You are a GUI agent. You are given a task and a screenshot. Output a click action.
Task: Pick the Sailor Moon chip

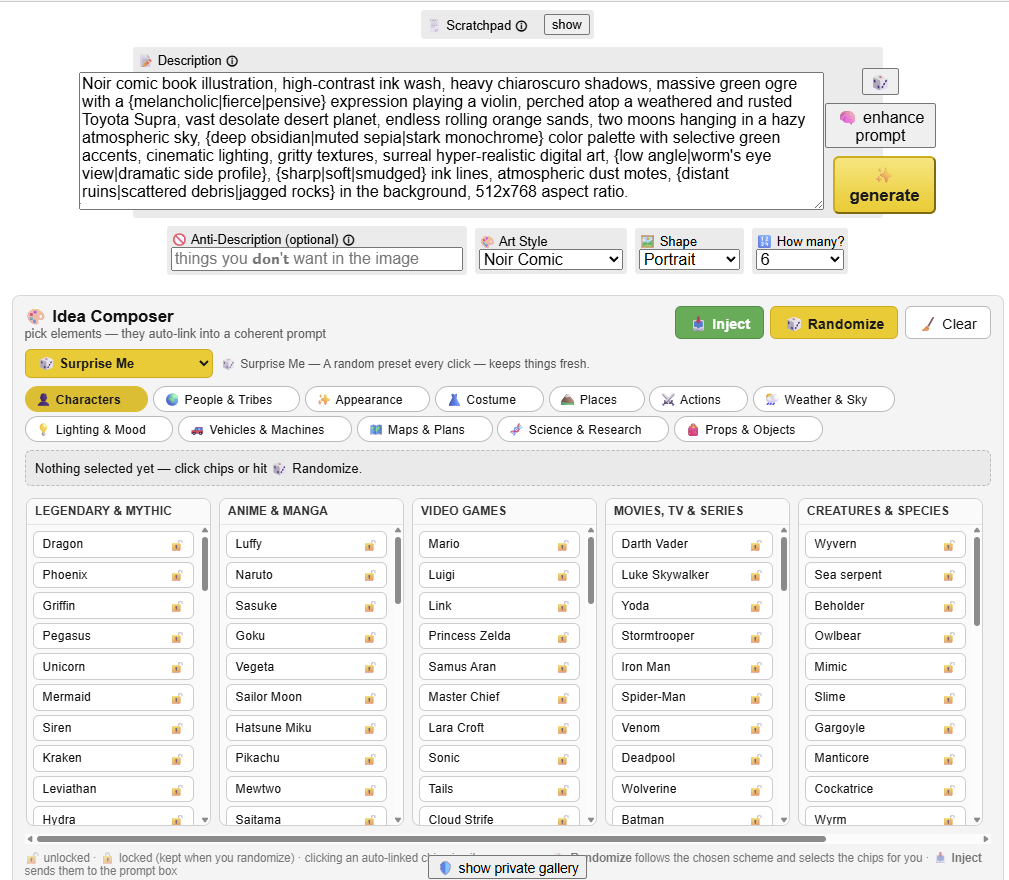pos(306,697)
